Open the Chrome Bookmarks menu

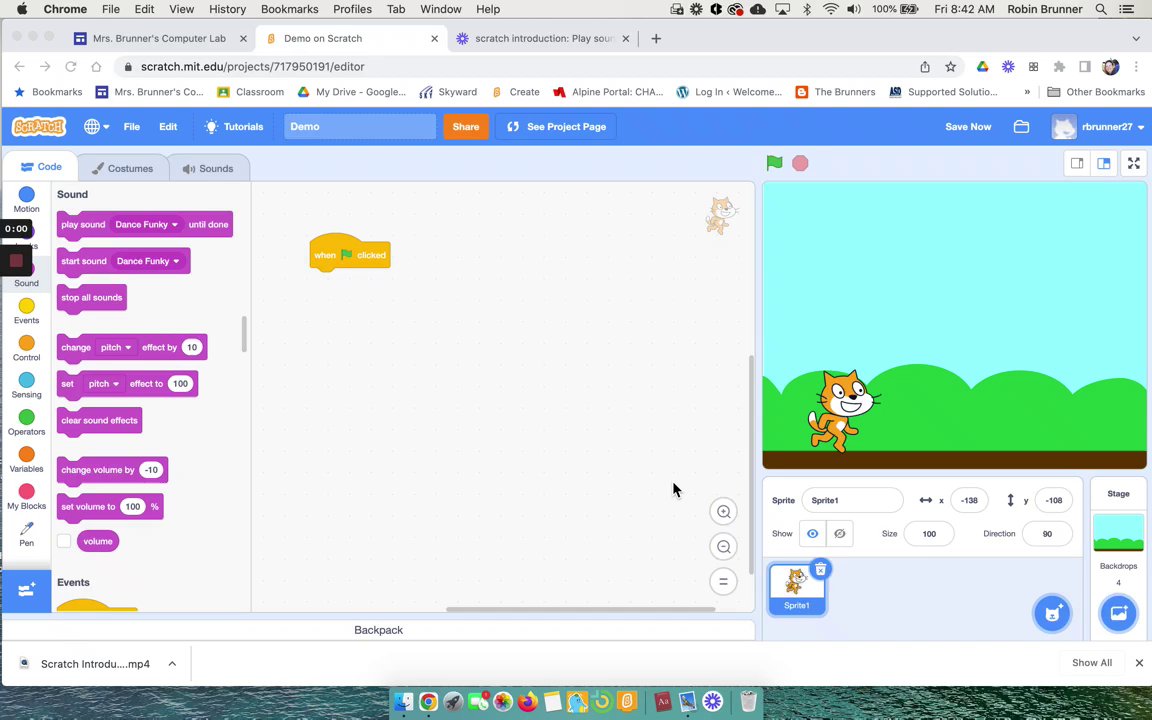tap(289, 9)
